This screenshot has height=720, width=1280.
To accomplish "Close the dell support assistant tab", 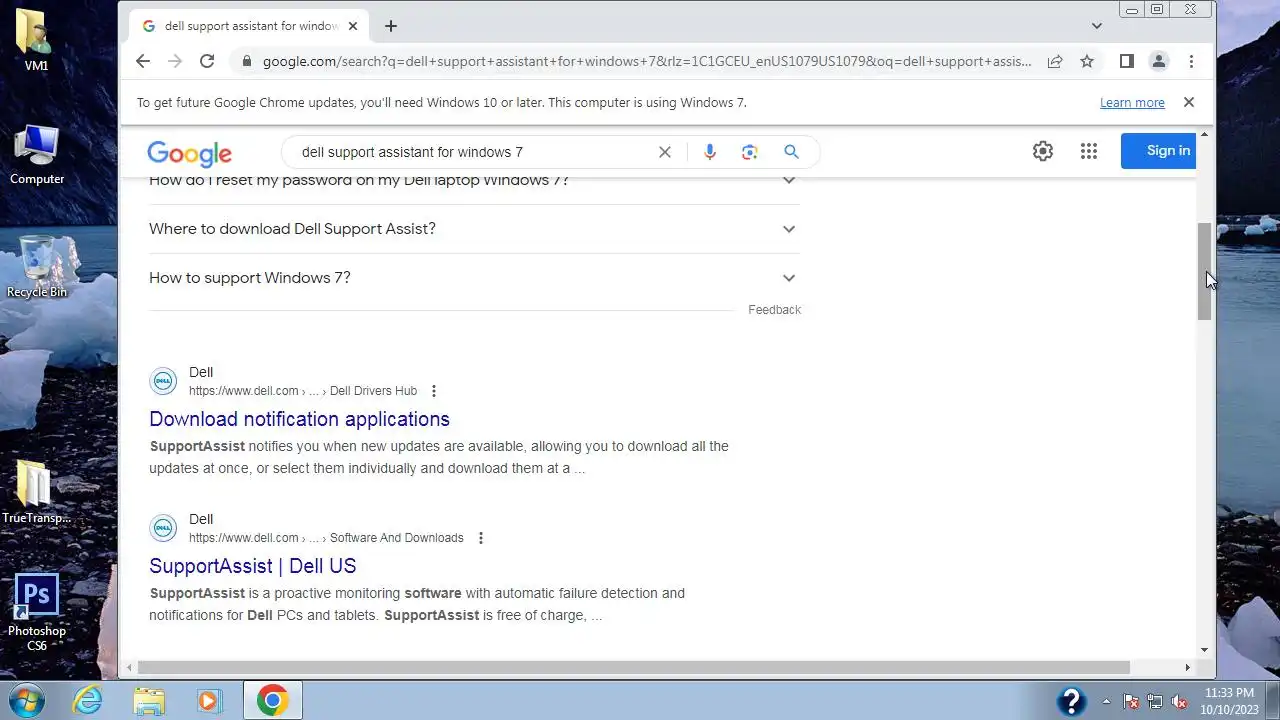I will tap(353, 26).
